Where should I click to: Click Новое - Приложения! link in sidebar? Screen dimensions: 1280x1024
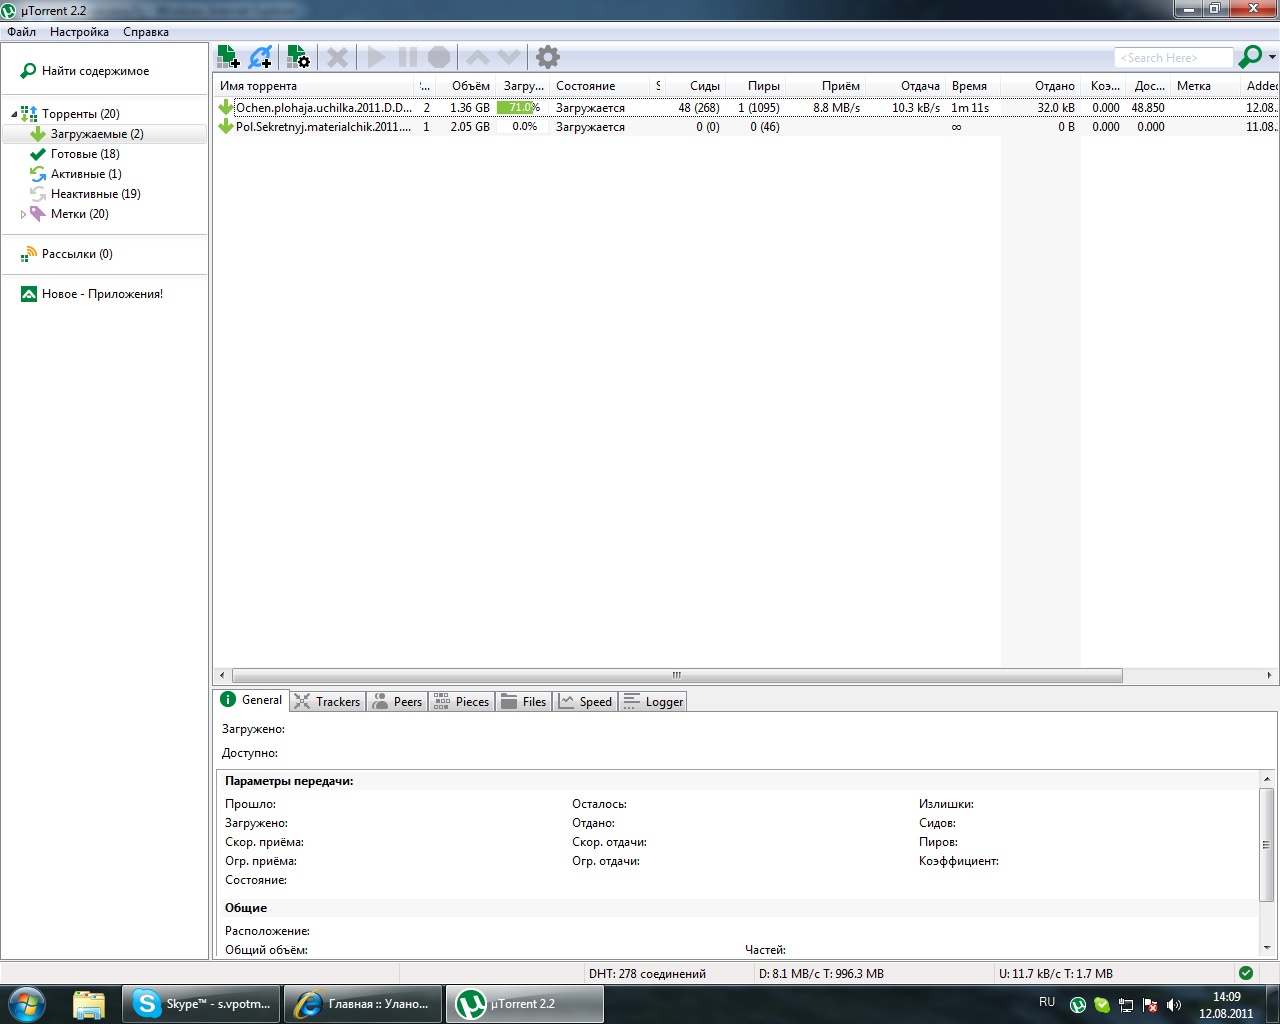pos(101,294)
